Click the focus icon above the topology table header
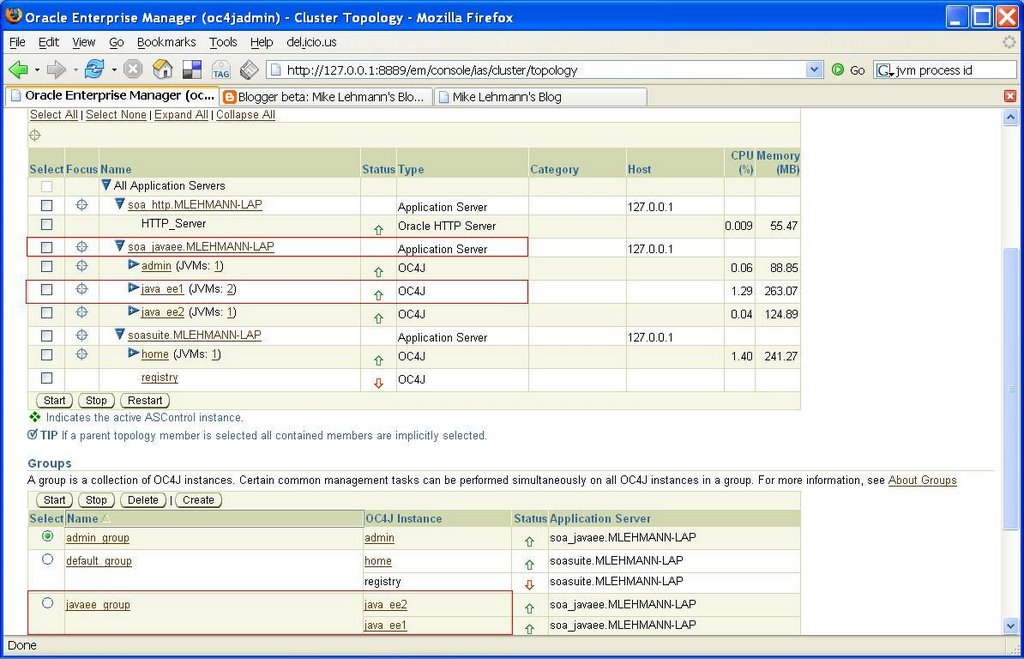 pyautogui.click(x=35, y=135)
